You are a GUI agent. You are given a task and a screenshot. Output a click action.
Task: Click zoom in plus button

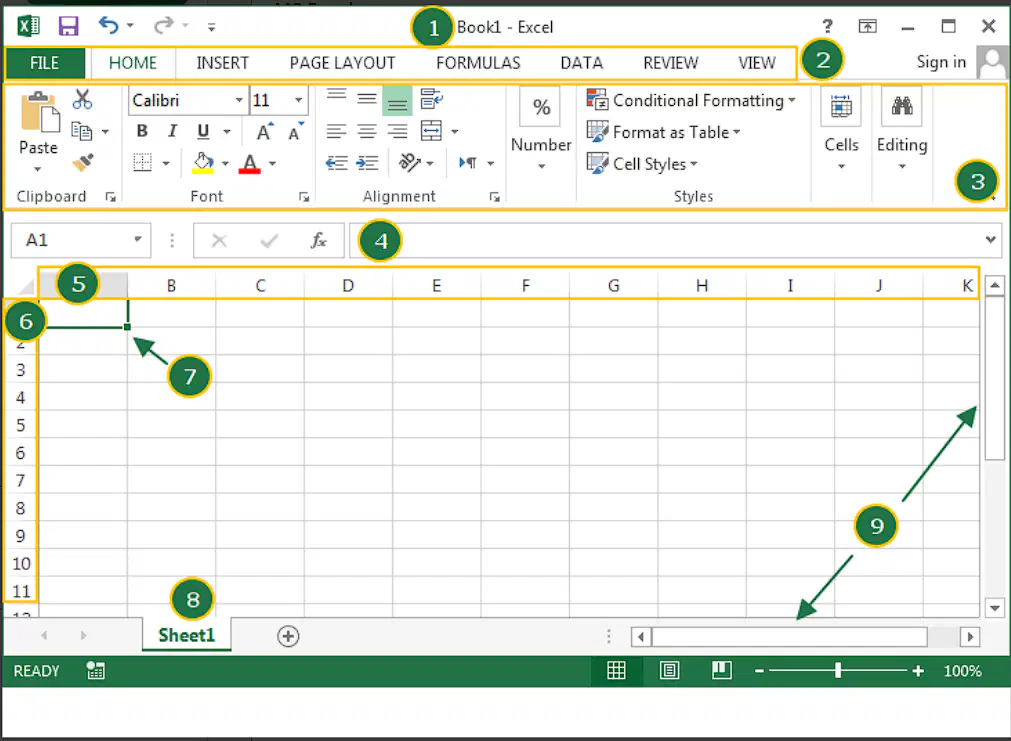pos(918,671)
